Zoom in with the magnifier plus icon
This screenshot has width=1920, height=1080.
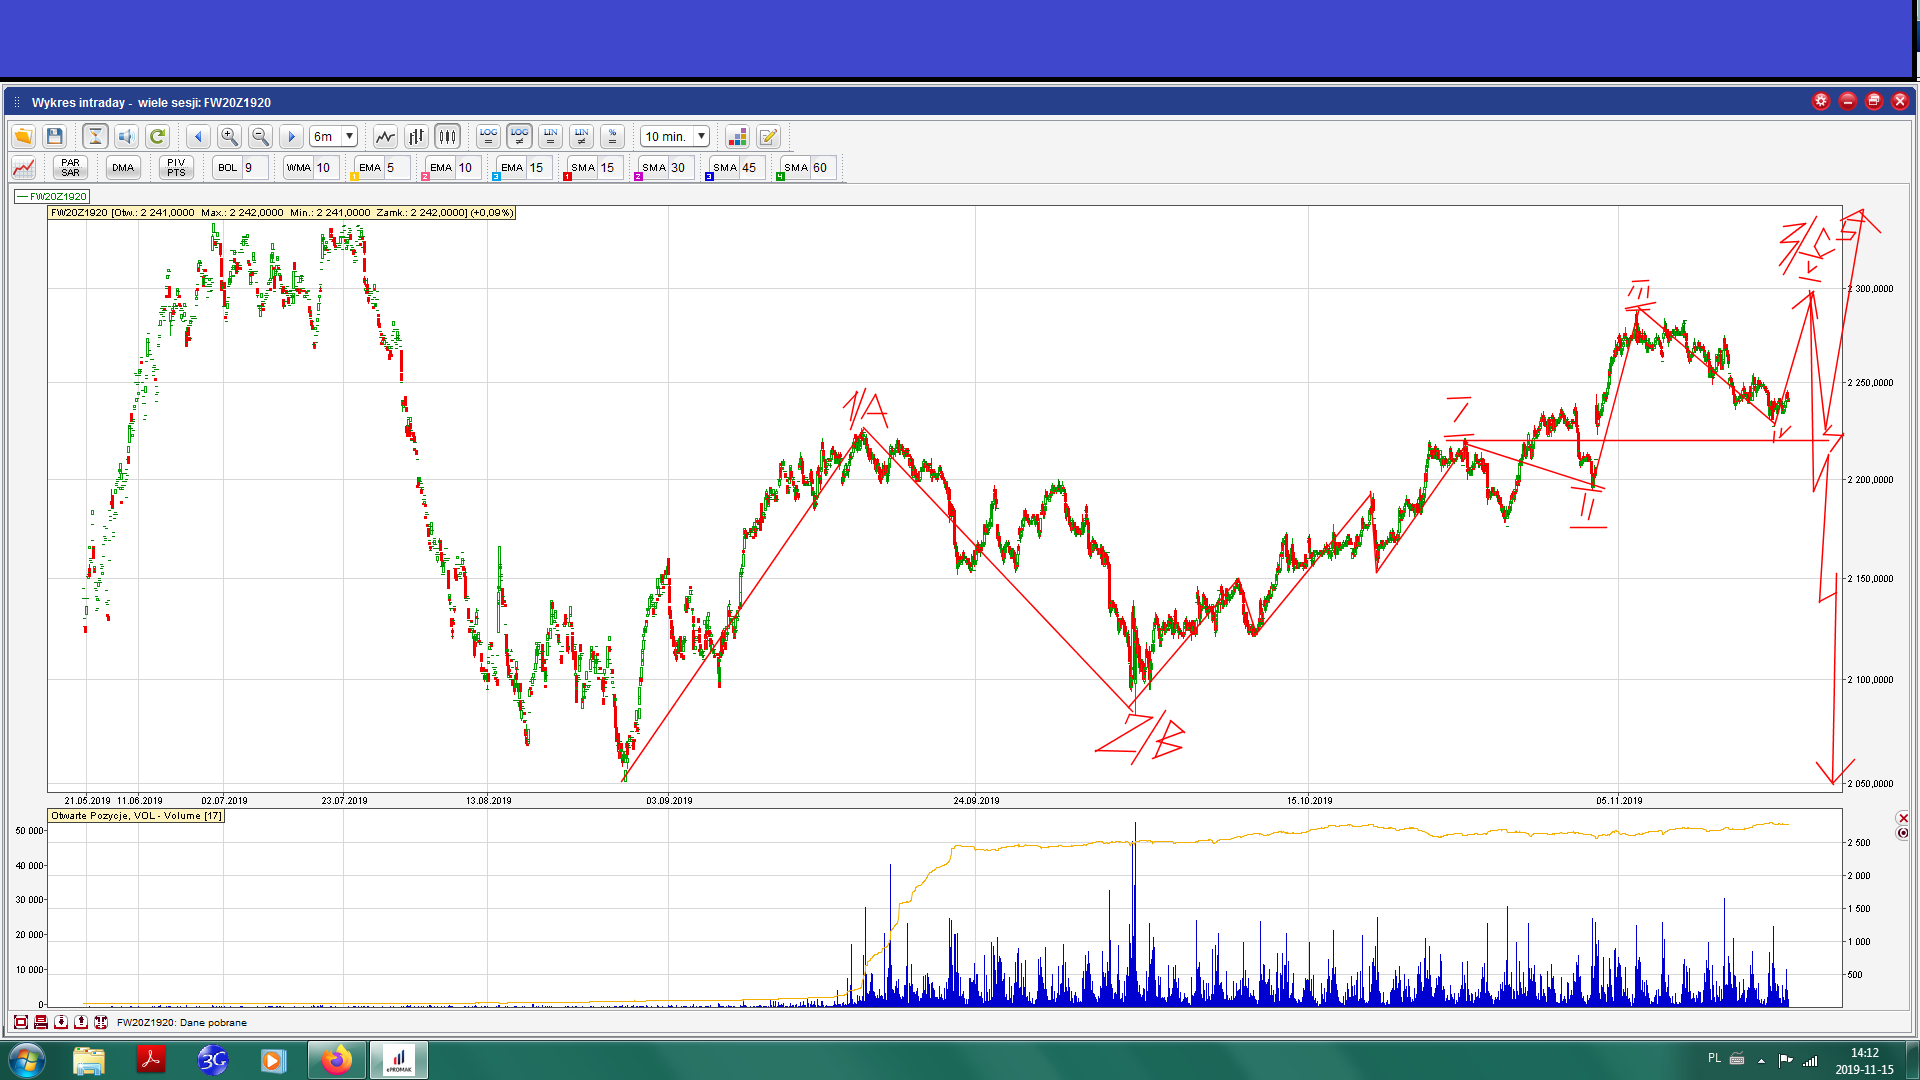tap(229, 136)
